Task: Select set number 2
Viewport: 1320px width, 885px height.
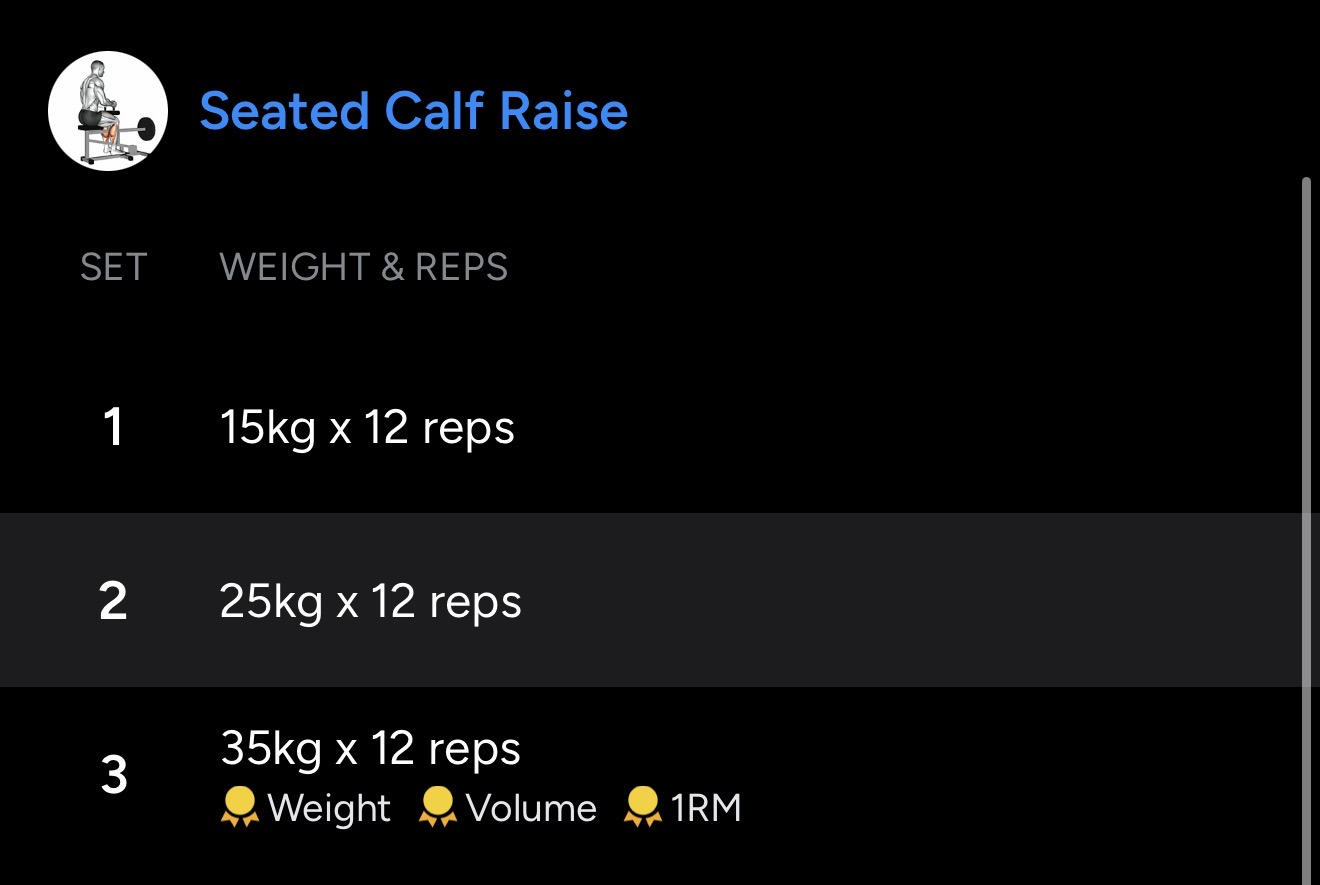Action: point(113,602)
